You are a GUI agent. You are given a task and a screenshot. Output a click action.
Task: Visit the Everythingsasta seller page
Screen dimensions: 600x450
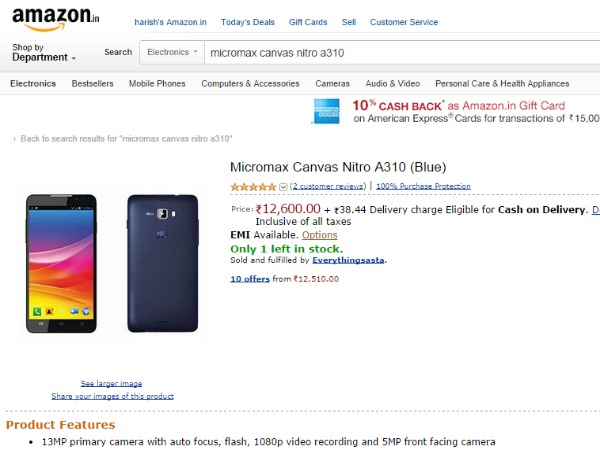tap(349, 260)
